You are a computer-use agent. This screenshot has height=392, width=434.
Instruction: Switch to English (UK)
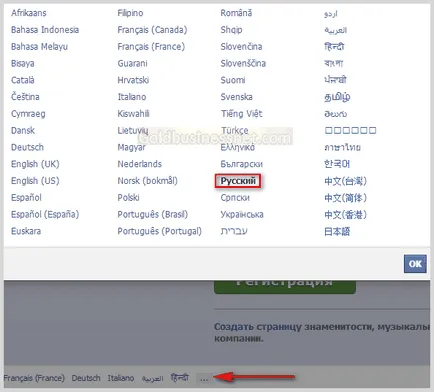(35, 164)
